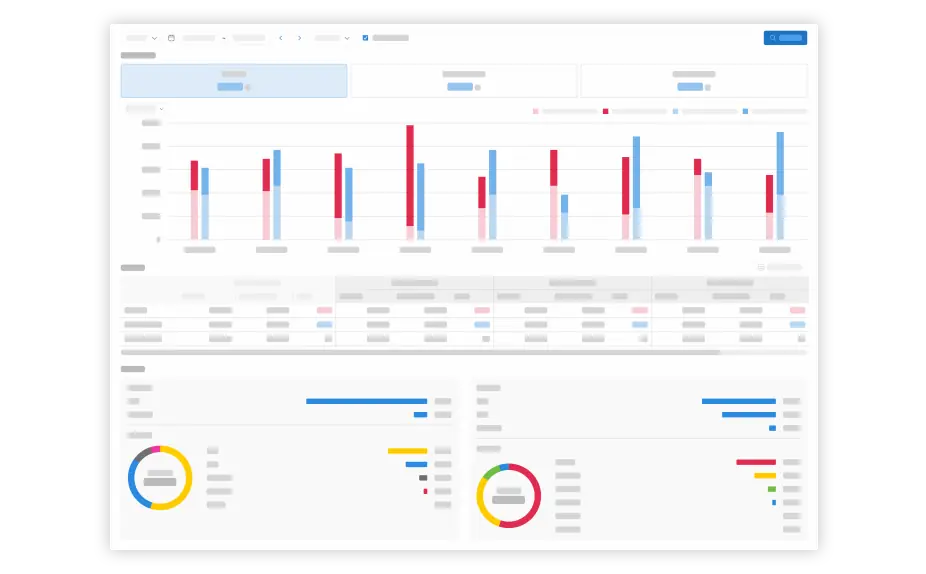Screen dimensions: 926x574
Task: Switch to the middle summary card tab
Action: (x=464, y=81)
